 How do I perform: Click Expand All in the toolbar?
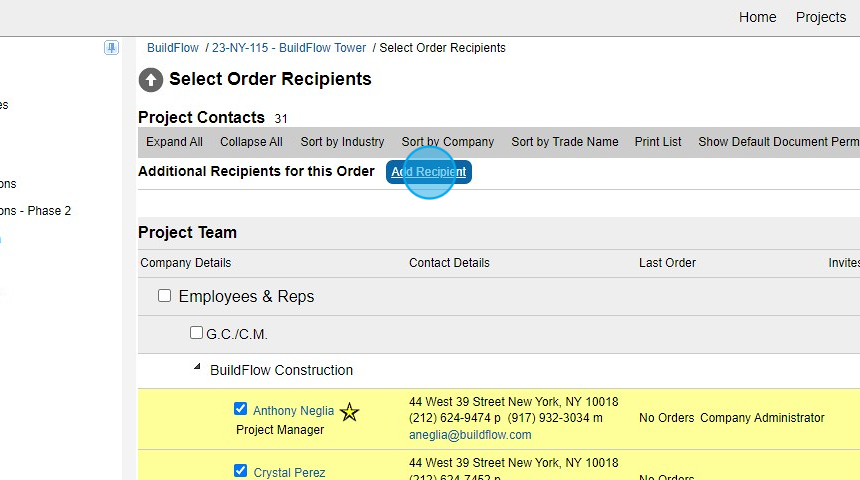pyautogui.click(x=174, y=142)
